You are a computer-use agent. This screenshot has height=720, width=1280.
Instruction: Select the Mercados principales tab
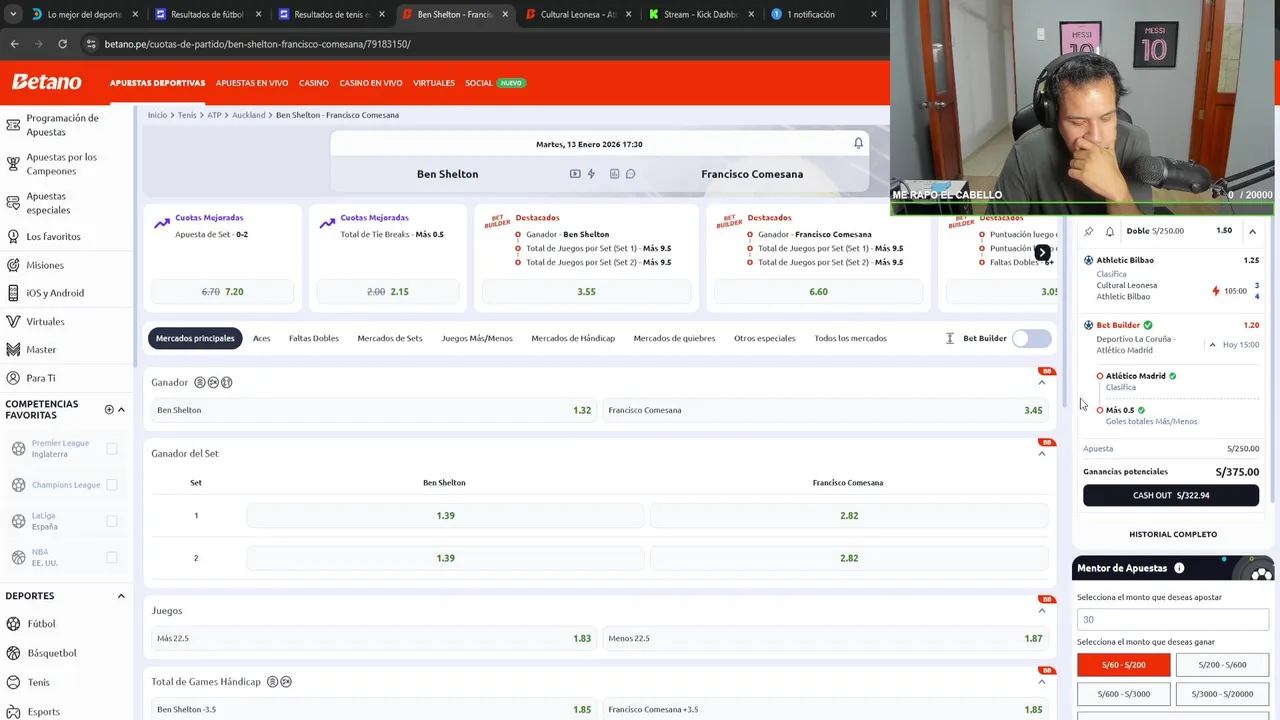pos(195,338)
